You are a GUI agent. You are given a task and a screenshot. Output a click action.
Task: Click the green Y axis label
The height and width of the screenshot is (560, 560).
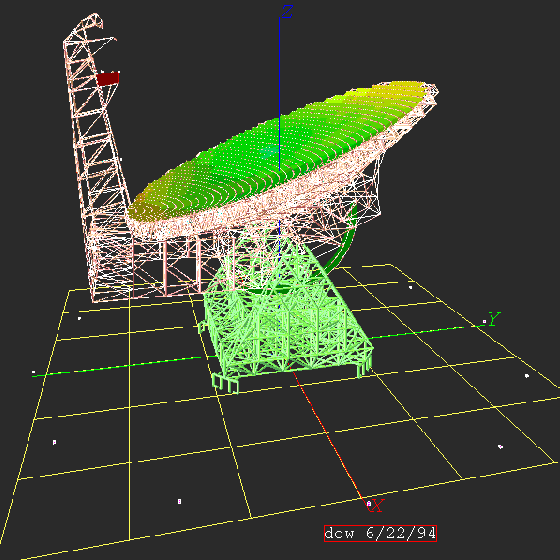(x=494, y=319)
